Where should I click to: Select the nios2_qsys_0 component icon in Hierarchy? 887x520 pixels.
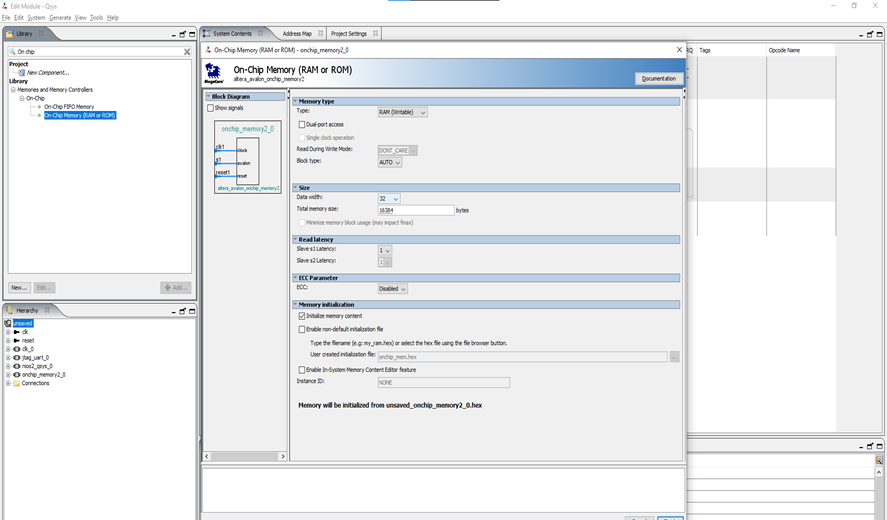tap(17, 366)
